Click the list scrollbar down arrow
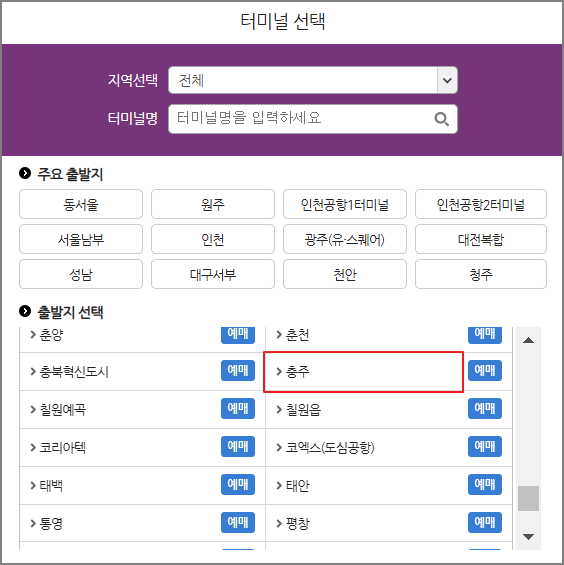Image resolution: width=564 pixels, height=565 pixels. pos(528,537)
